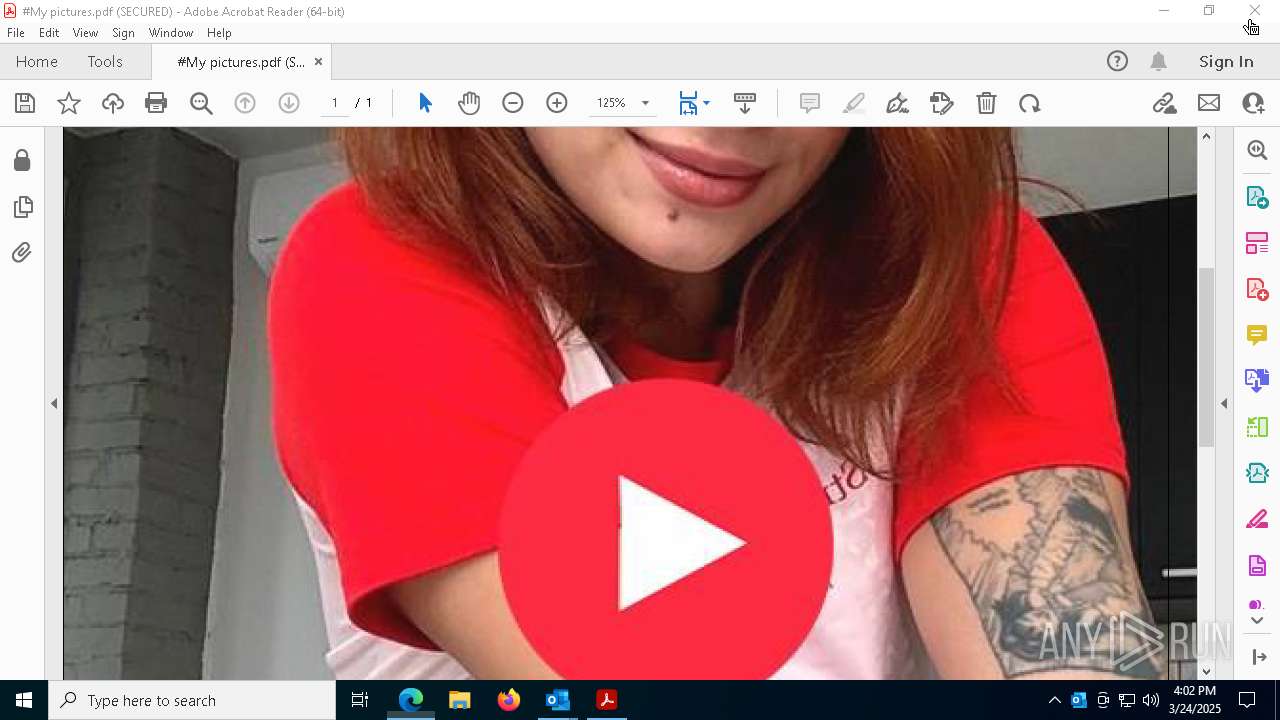Screen dimensions: 1280x720
Task: Open Outlook from taskbar
Action: (x=557, y=700)
